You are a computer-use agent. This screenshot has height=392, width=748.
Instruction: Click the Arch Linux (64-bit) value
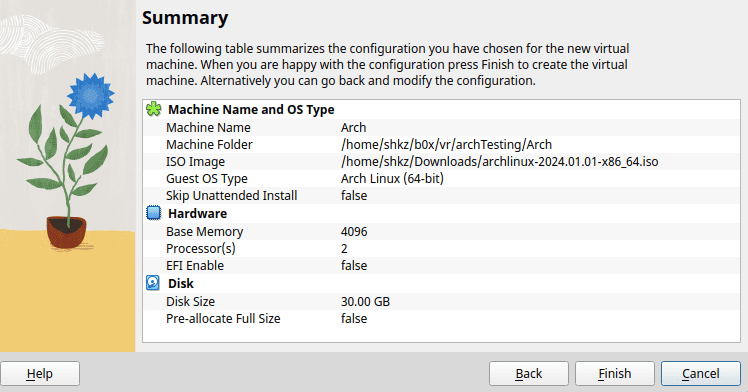pos(392,179)
